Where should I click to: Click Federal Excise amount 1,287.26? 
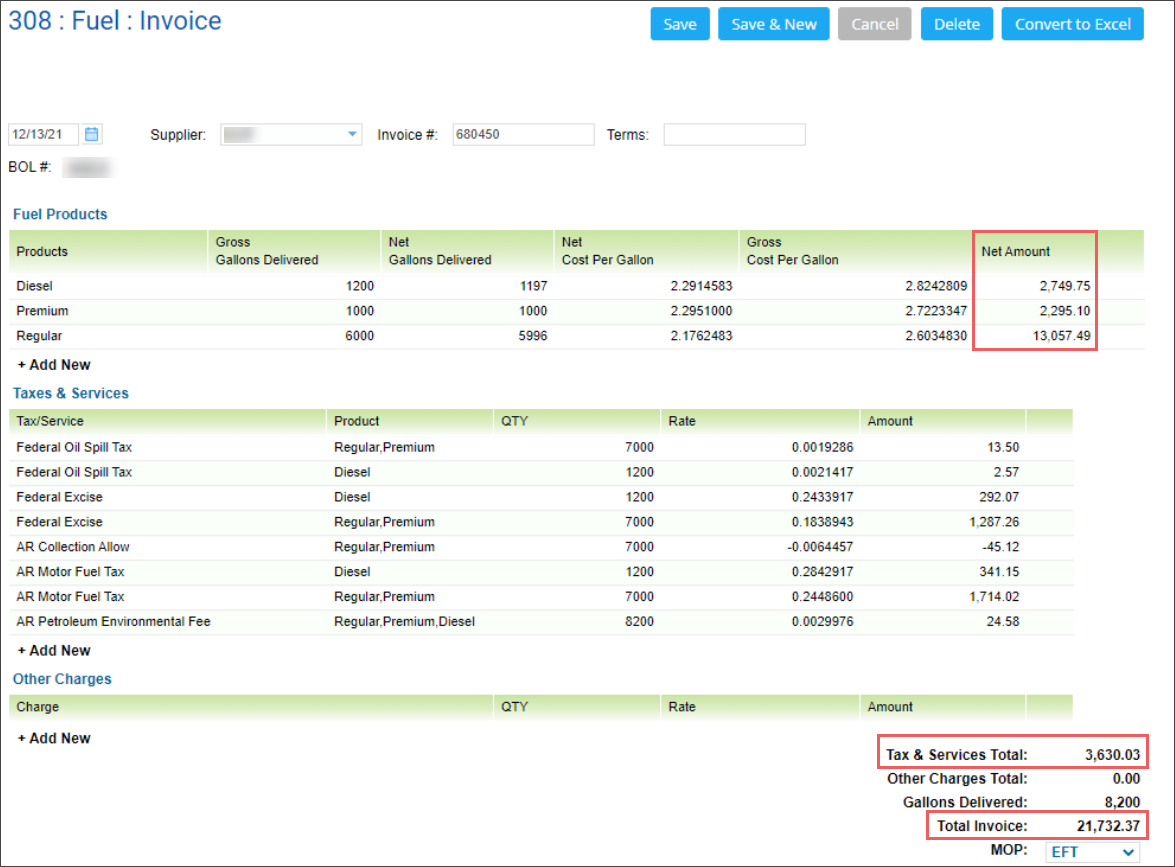click(x=994, y=522)
